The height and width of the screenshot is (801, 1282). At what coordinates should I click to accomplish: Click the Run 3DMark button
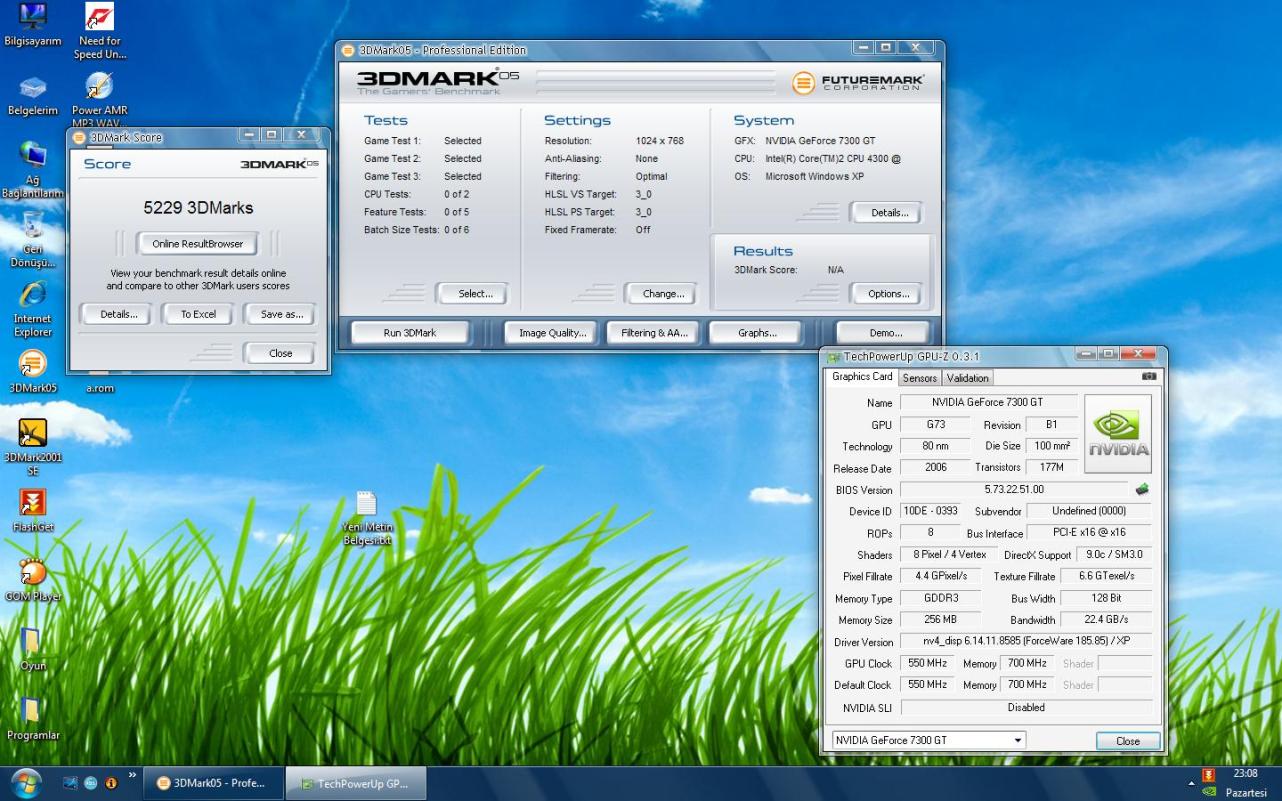[410, 333]
